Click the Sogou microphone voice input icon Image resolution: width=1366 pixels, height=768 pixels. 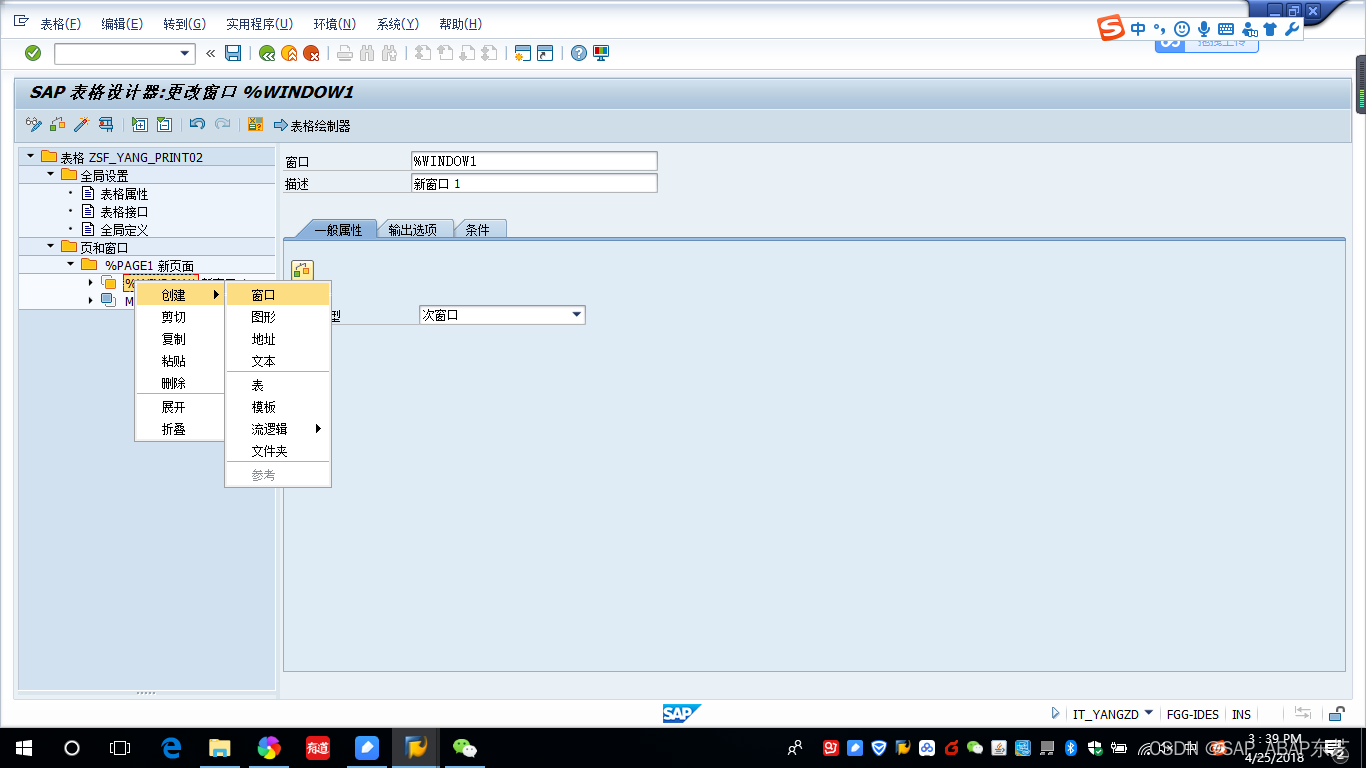click(x=1204, y=29)
